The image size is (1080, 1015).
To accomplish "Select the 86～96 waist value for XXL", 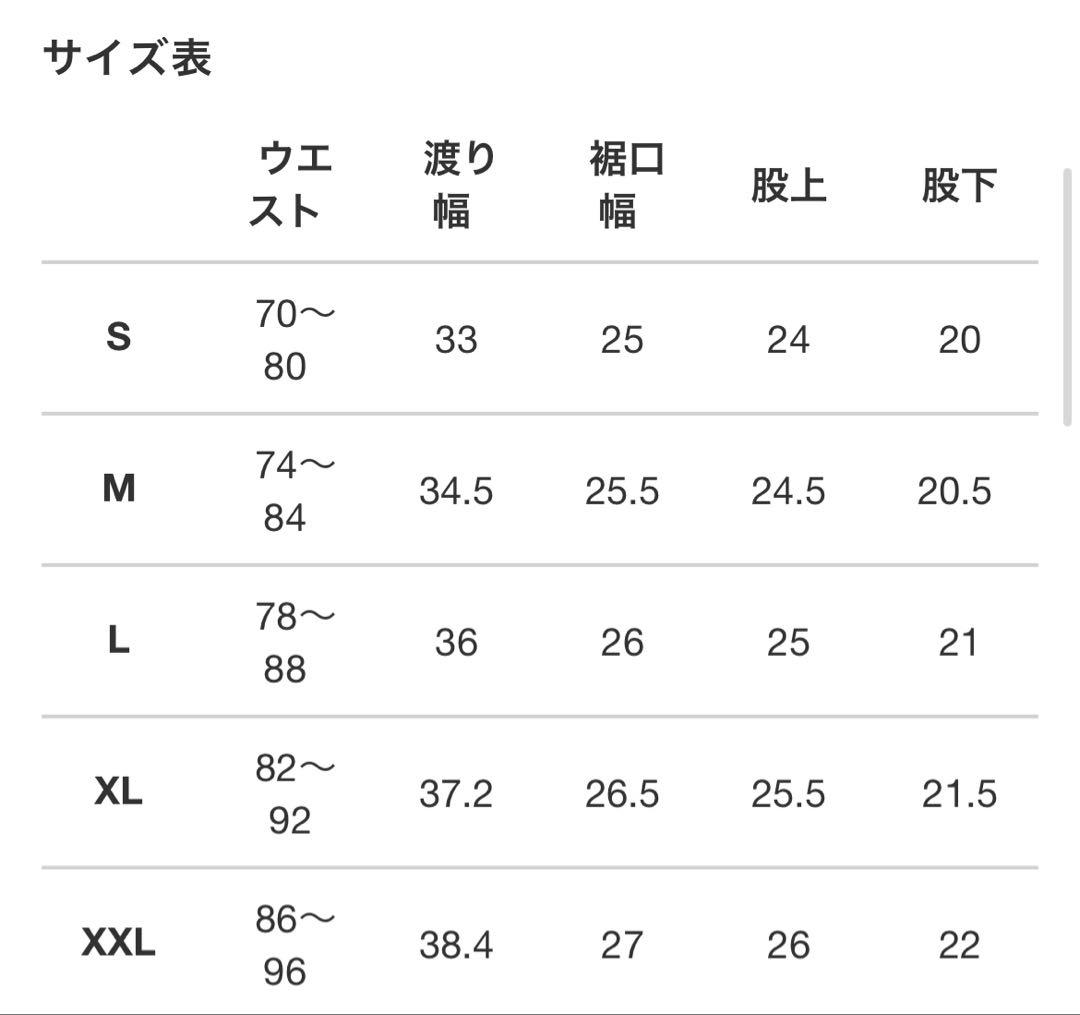I will click(290, 945).
